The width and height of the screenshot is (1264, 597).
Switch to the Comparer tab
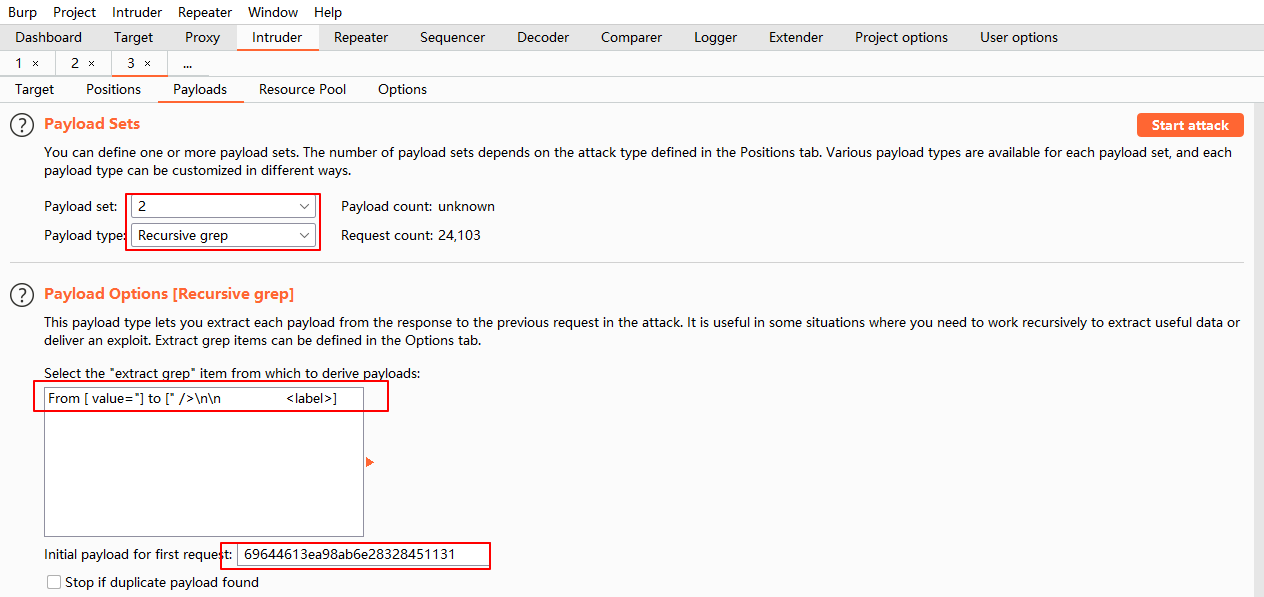(x=631, y=37)
